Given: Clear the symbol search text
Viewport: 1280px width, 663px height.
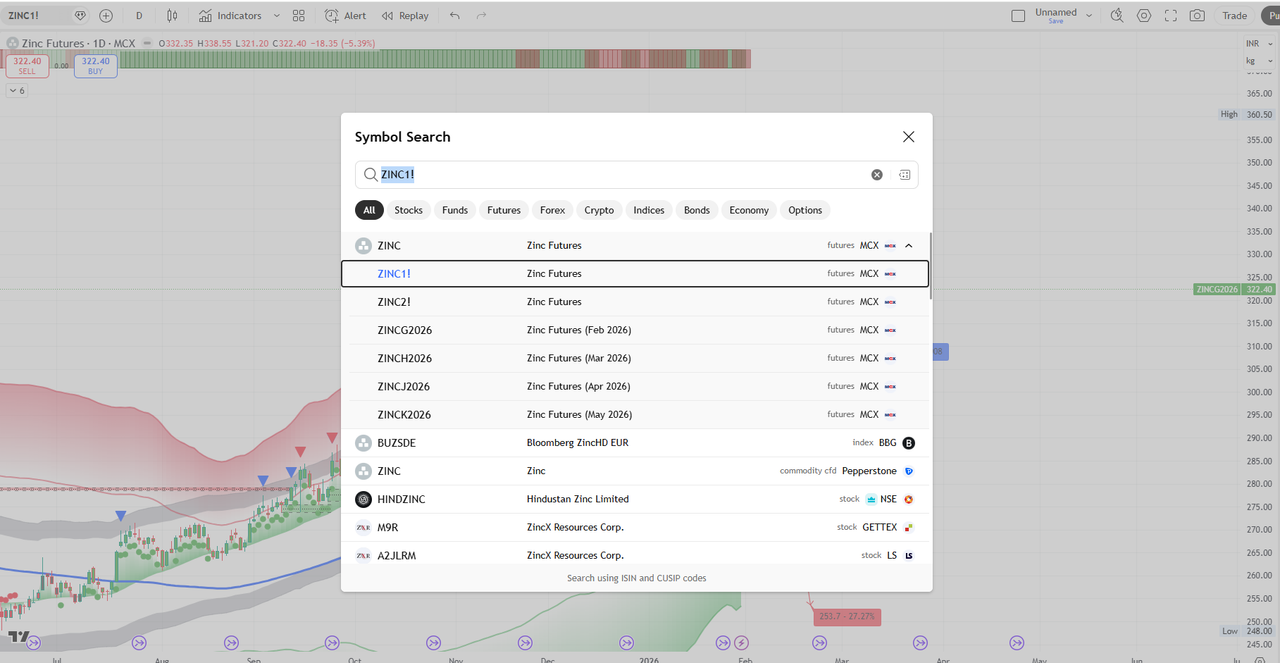Looking at the screenshot, I should (x=877, y=174).
